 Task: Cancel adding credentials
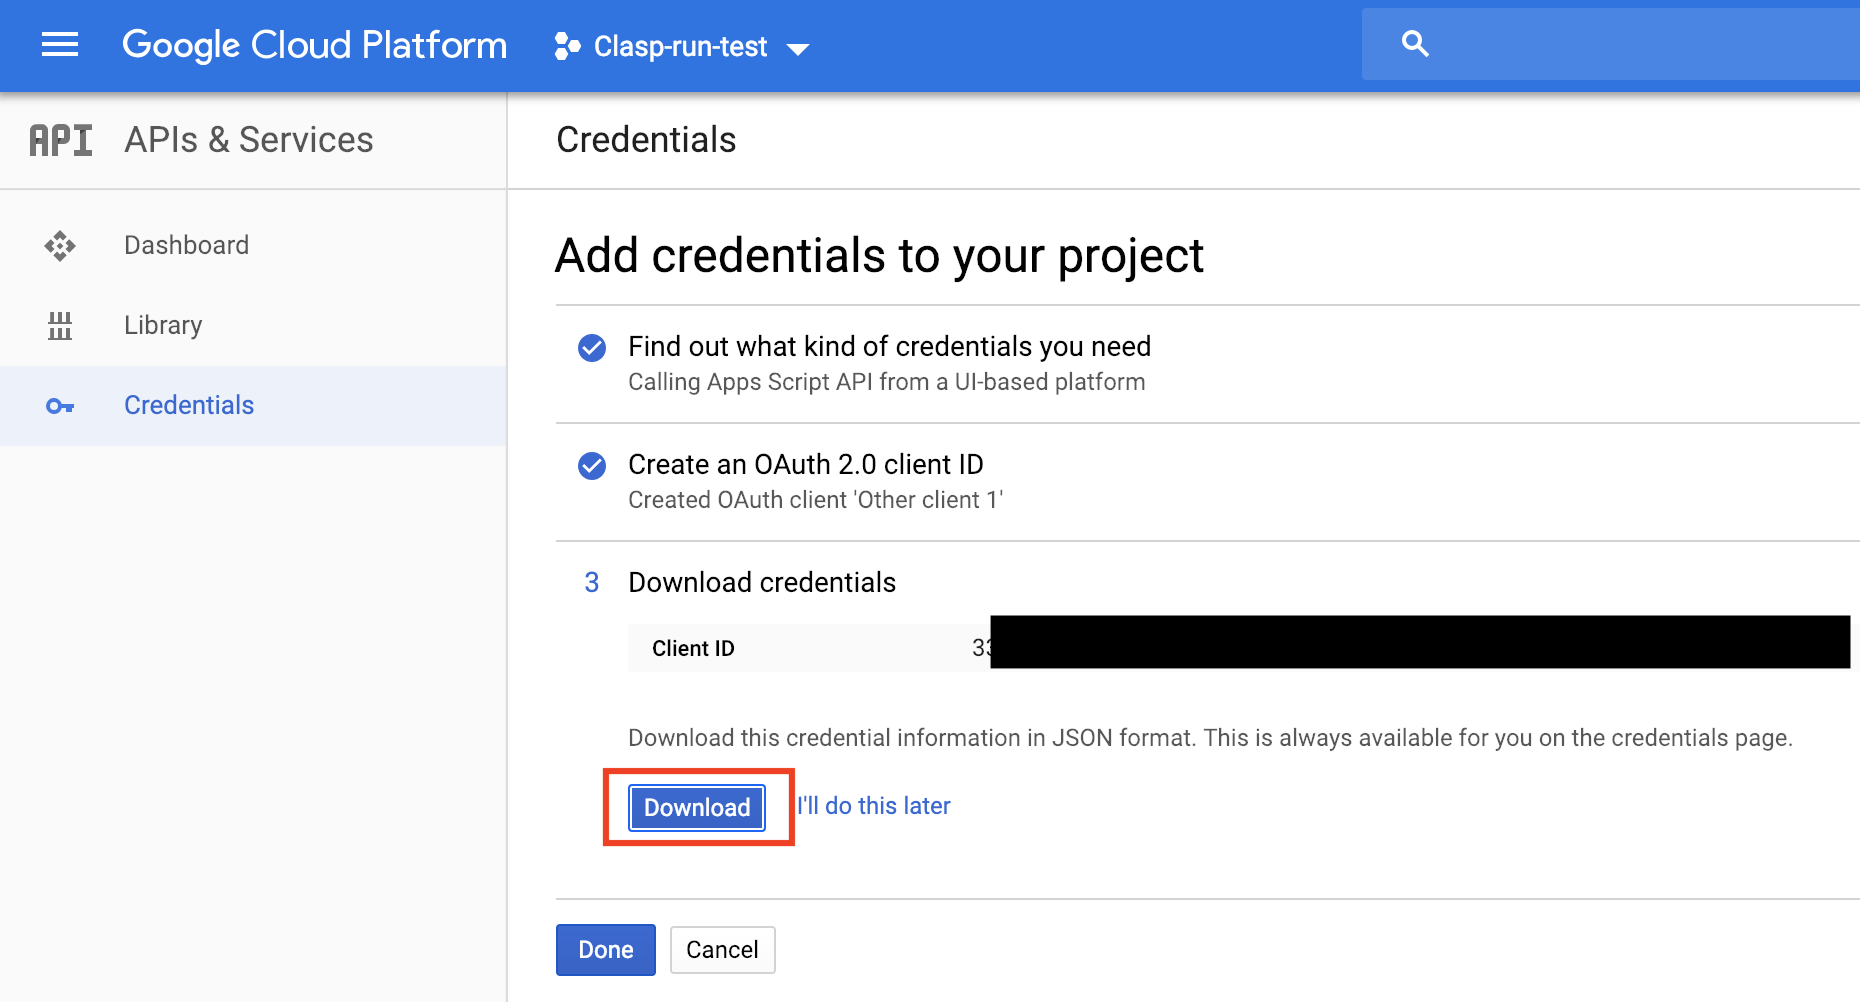pos(722,949)
